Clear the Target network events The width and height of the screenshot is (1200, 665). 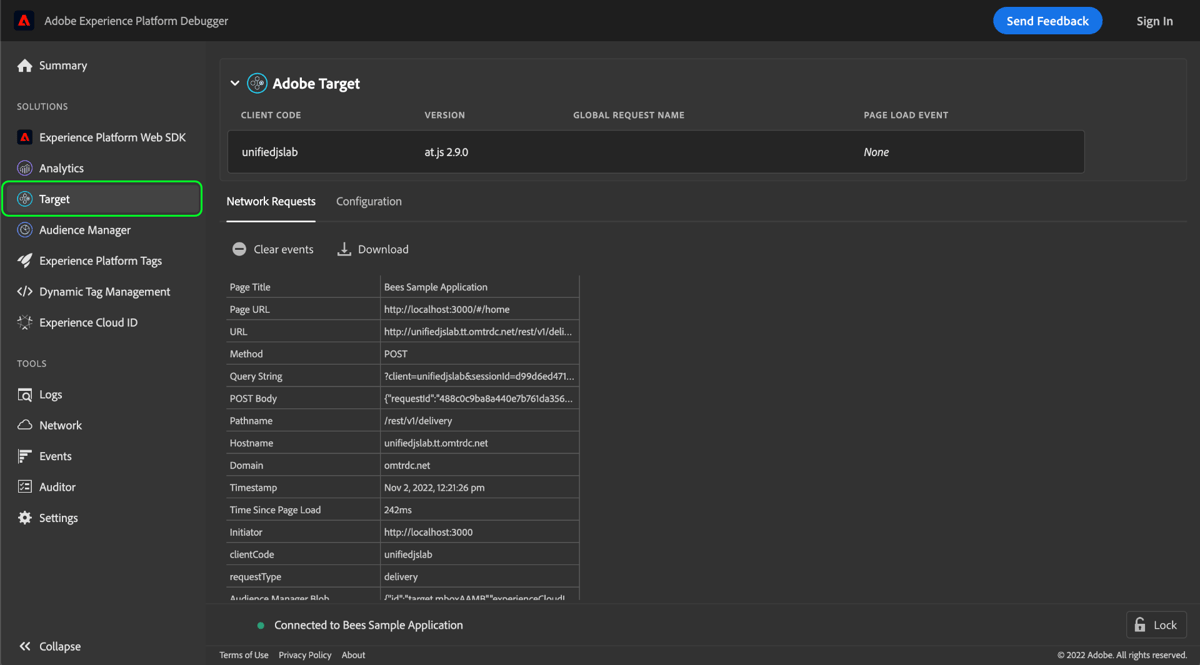[x=272, y=248]
